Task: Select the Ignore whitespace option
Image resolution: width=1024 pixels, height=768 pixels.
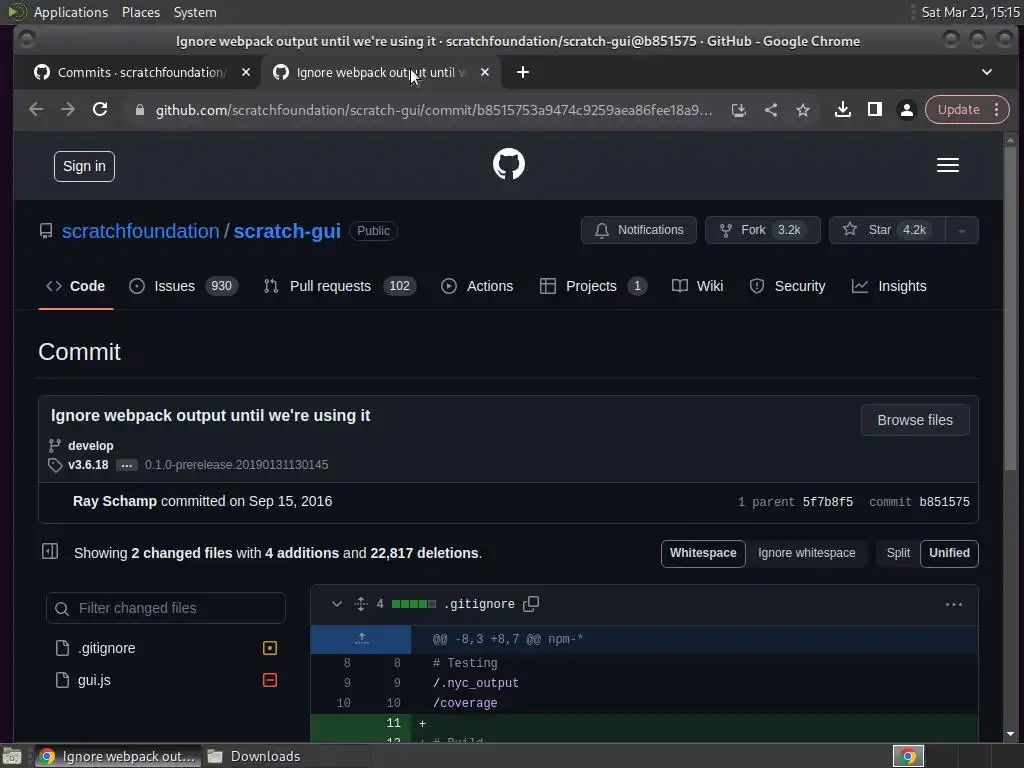Action: [x=807, y=553]
